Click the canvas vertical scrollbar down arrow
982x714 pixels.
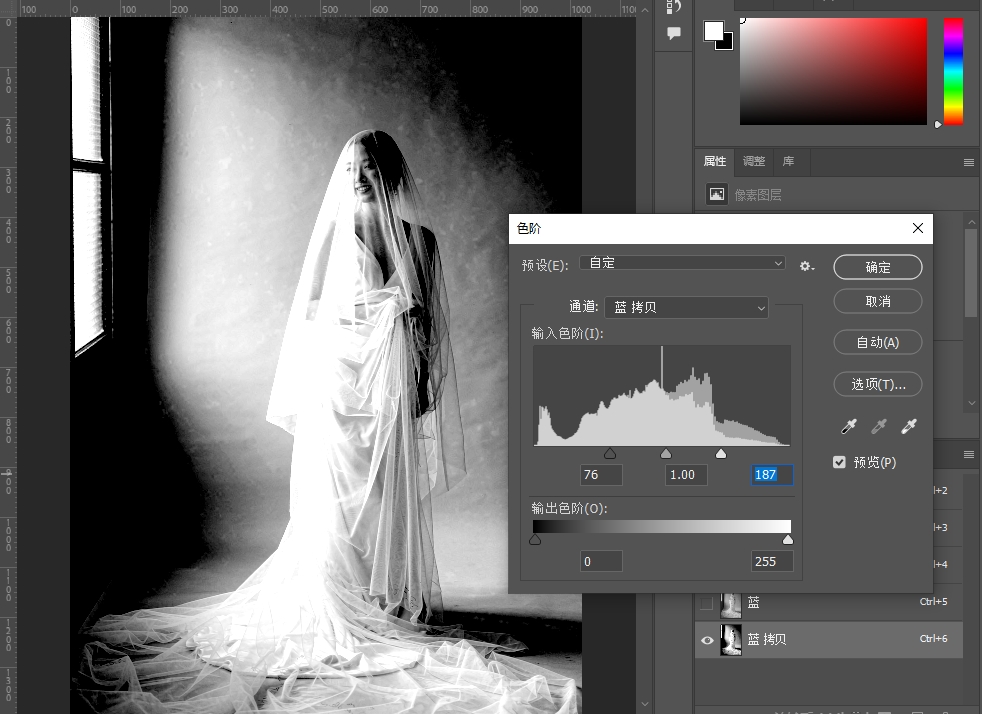[x=645, y=705]
